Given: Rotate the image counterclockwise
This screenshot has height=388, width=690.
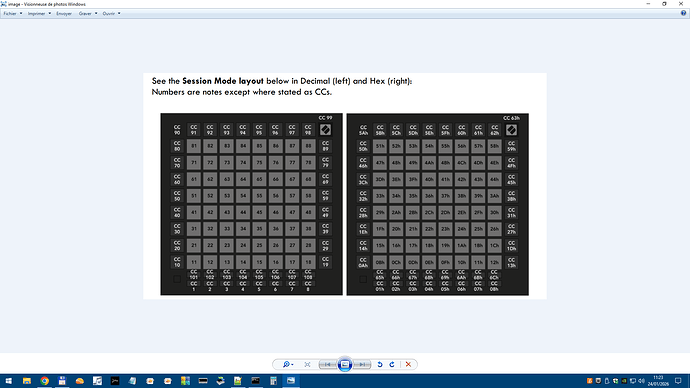Looking at the screenshot, I should [x=380, y=364].
